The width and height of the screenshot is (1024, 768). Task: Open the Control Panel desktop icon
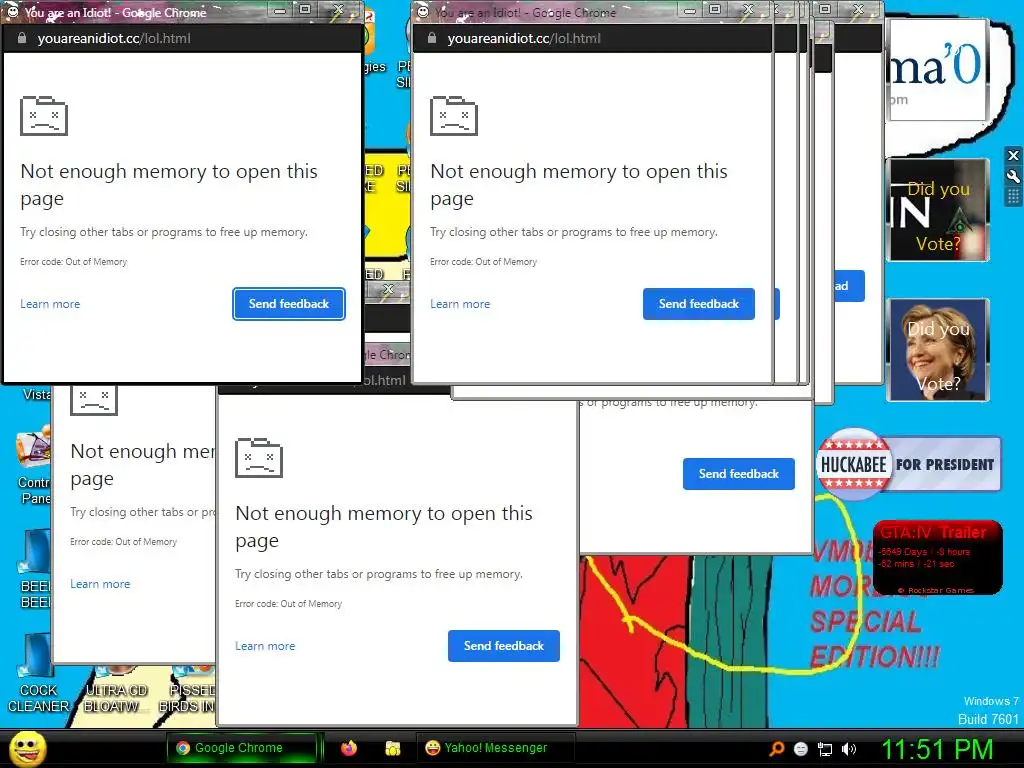34,464
